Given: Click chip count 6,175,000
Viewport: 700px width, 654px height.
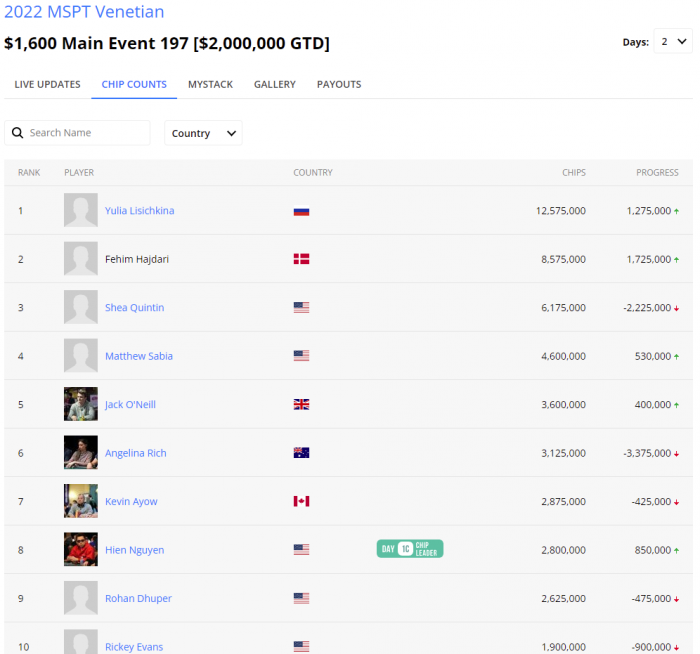Looking at the screenshot, I should 563,308.
